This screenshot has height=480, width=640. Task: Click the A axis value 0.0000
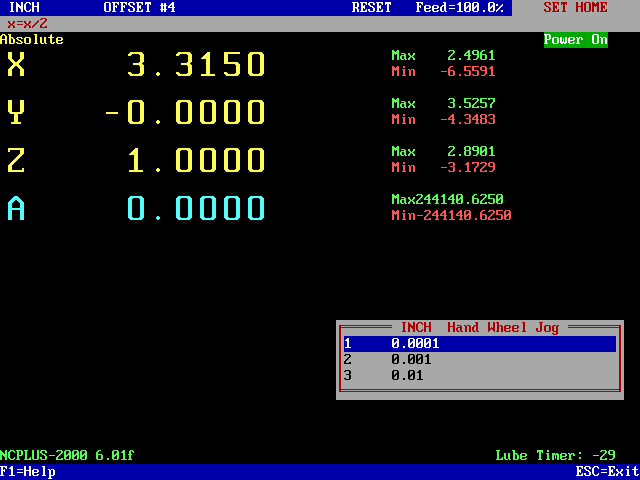[x=196, y=208]
